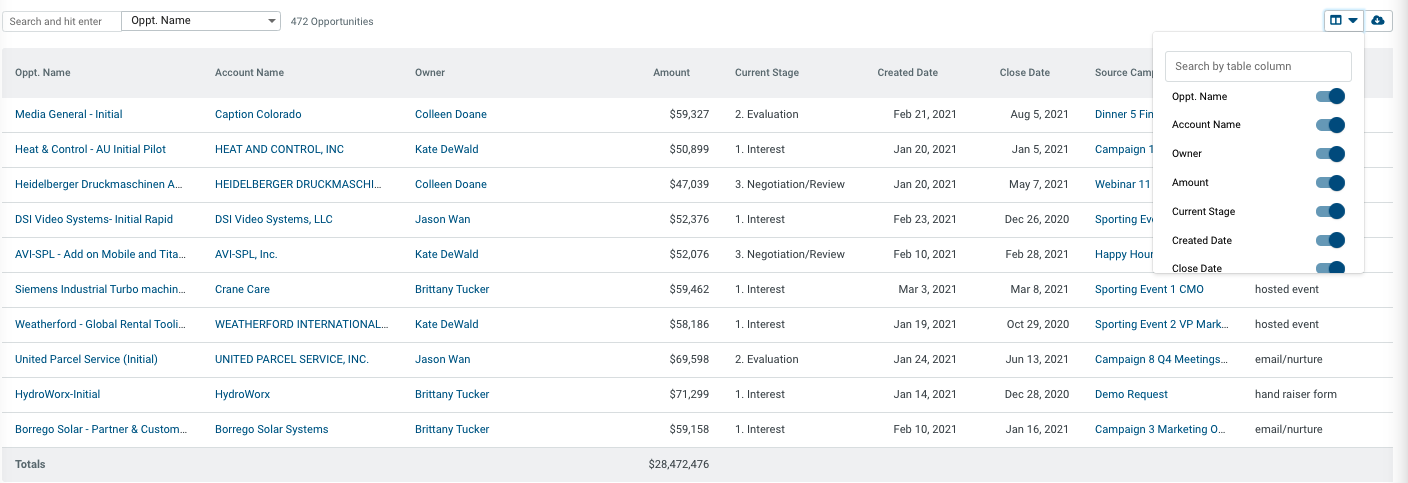
Task: Toggle the Account Name column switch
Action: (x=1330, y=125)
